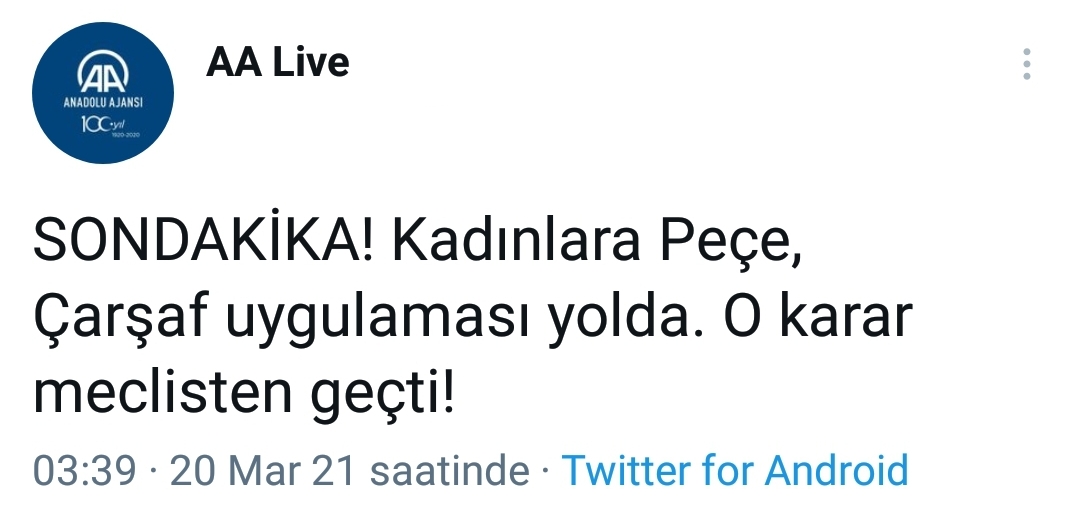Viewport: 1080px width, 520px height.
Task: Select the word SONDAKİKA! in tweet
Action: point(203,242)
